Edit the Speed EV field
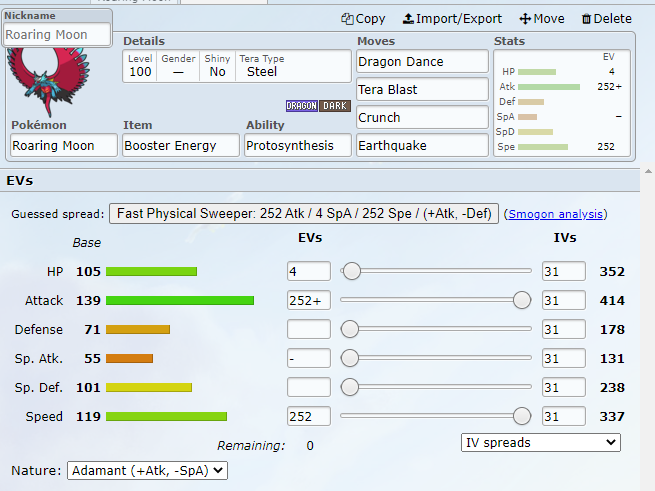This screenshot has width=655, height=491. pos(309,416)
